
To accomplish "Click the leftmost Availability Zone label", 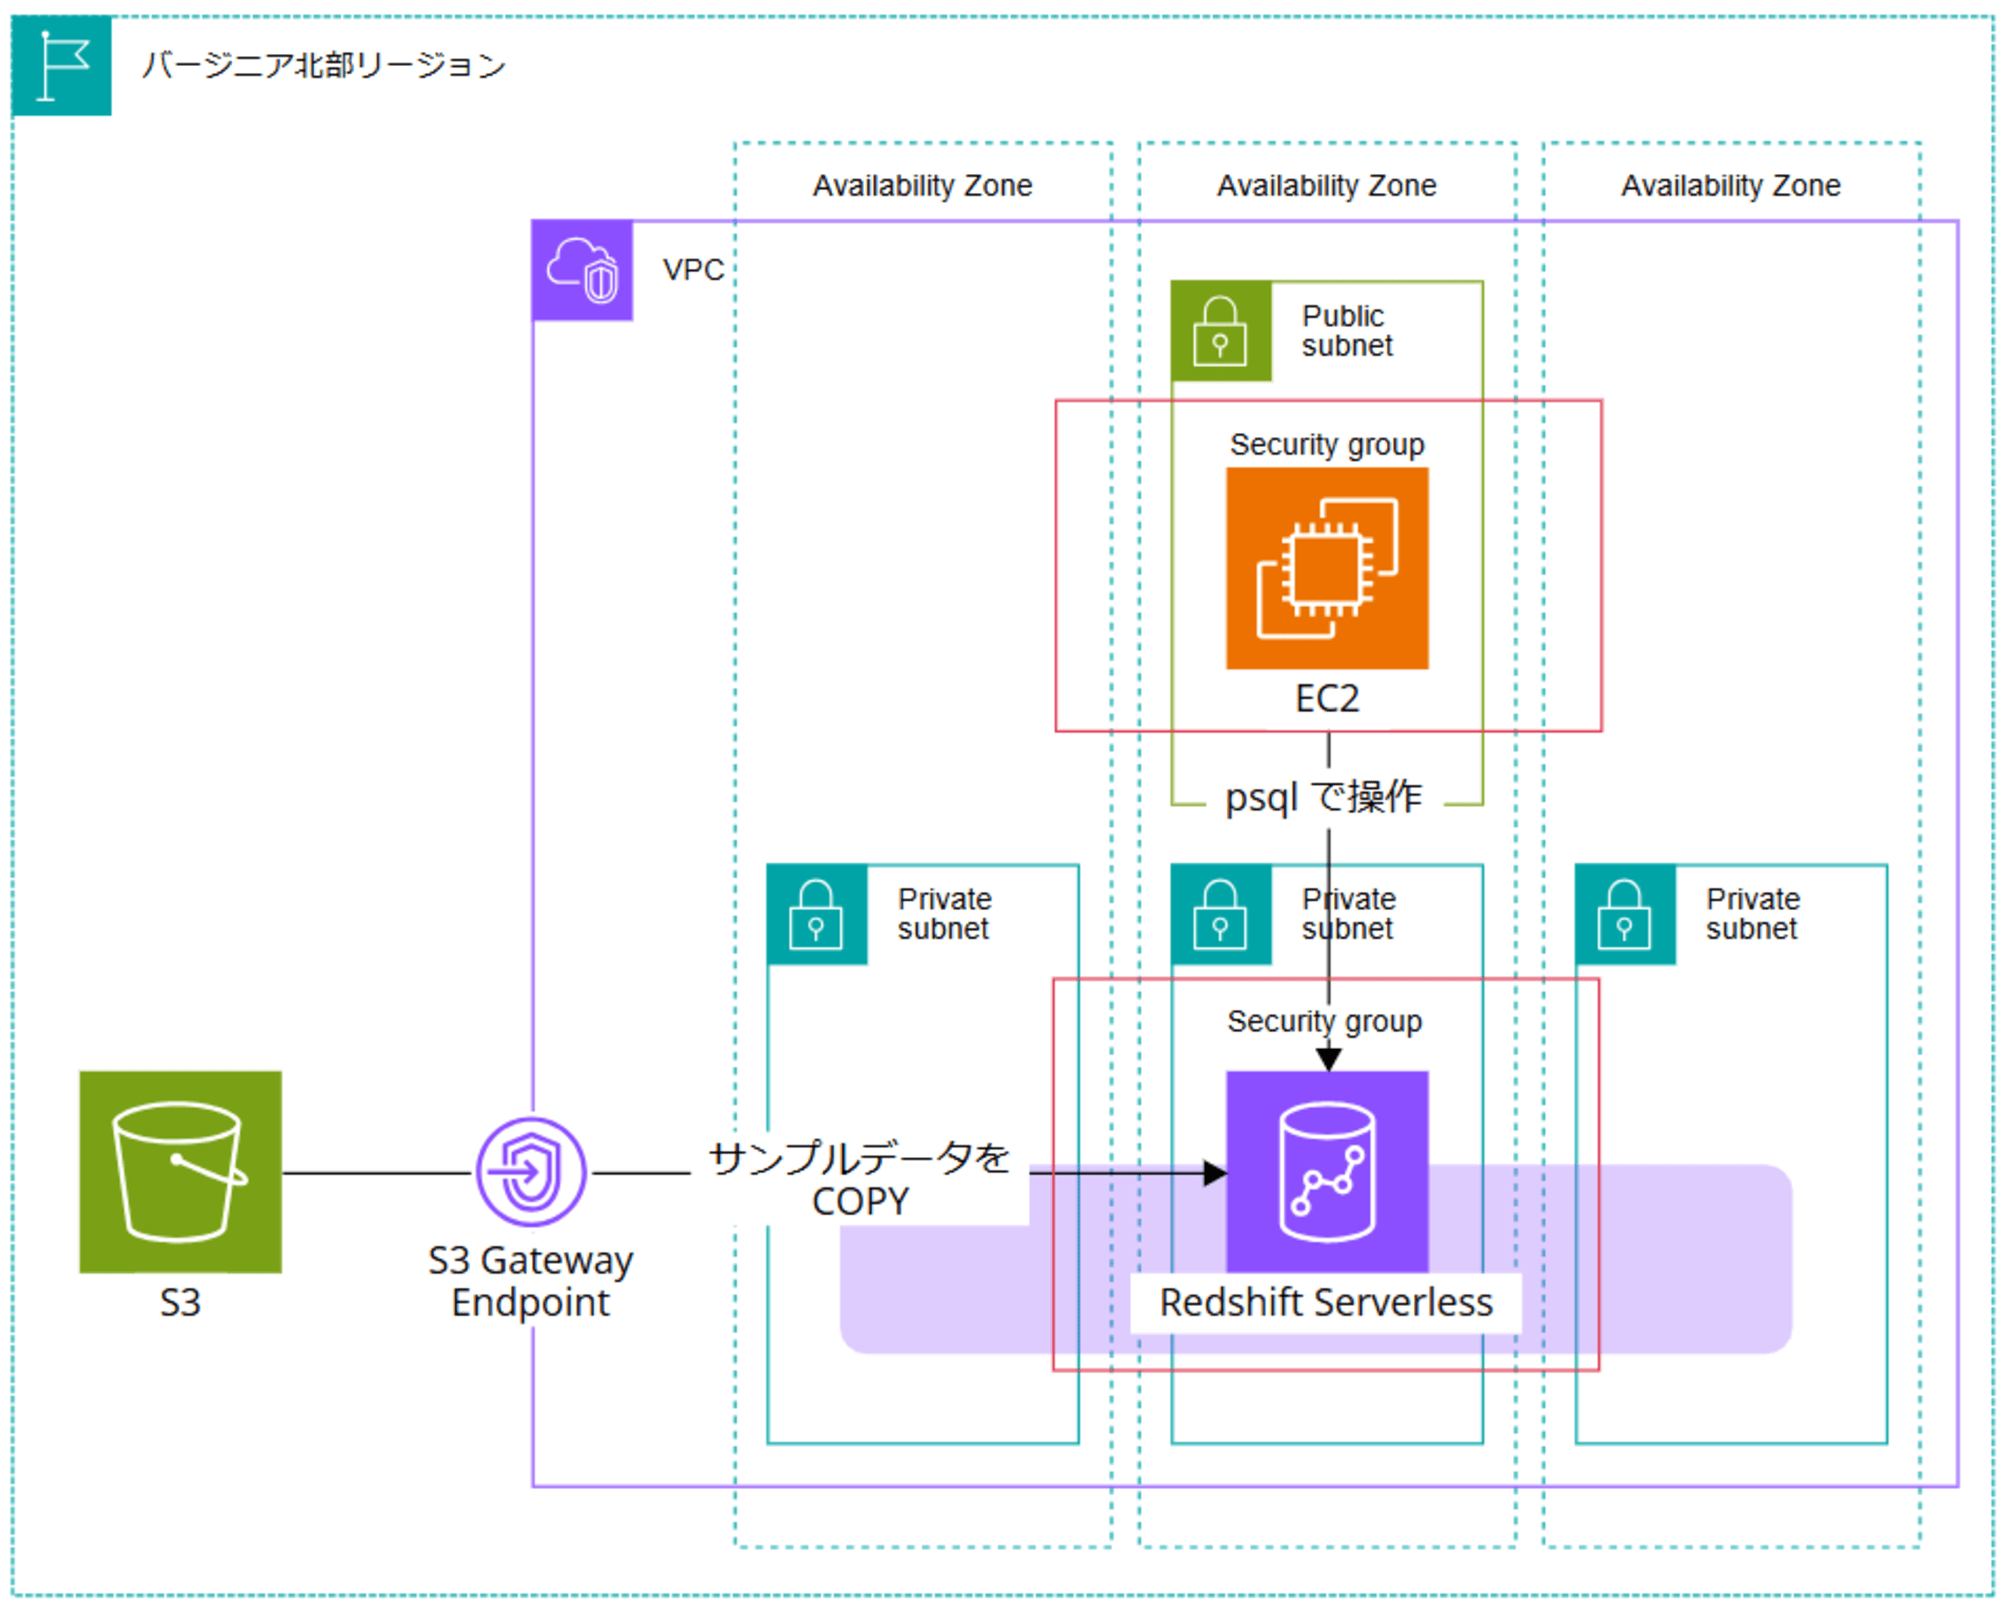I will 922,186.
